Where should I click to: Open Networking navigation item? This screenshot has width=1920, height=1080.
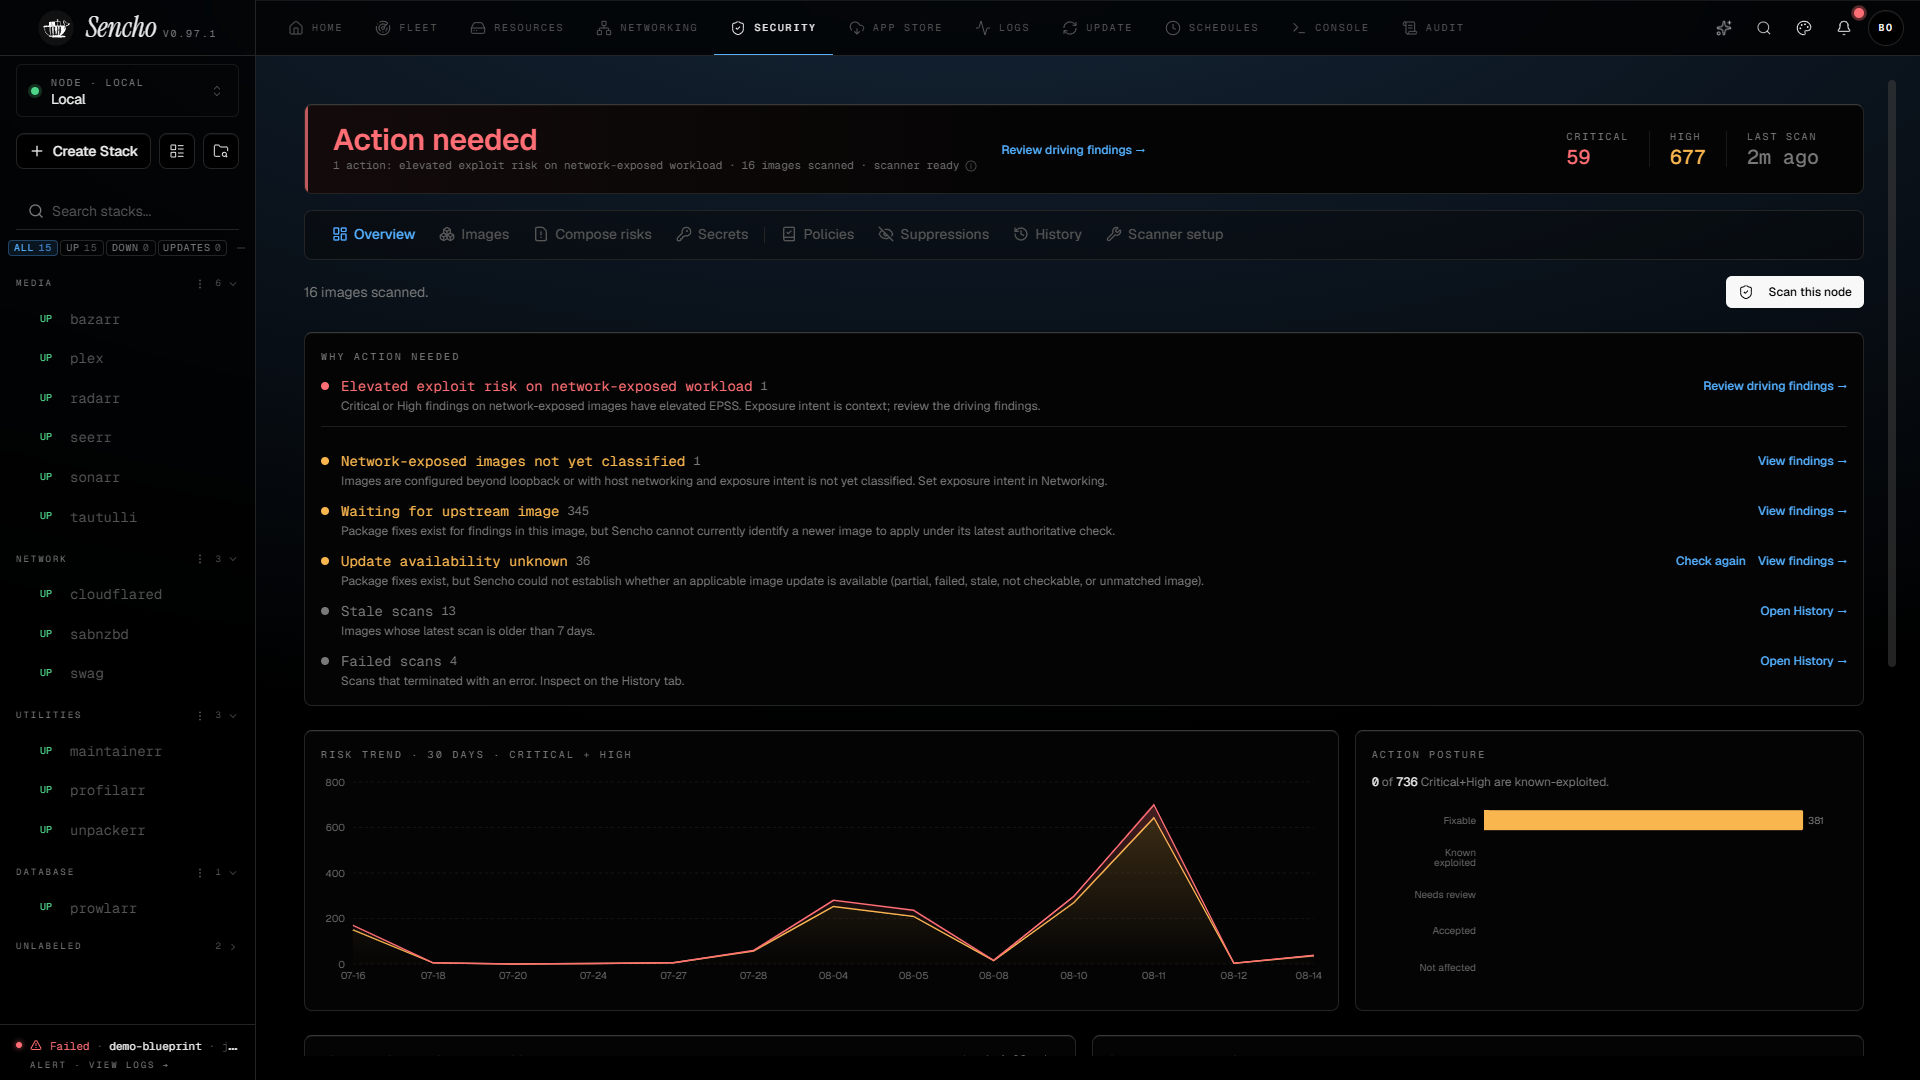647,28
